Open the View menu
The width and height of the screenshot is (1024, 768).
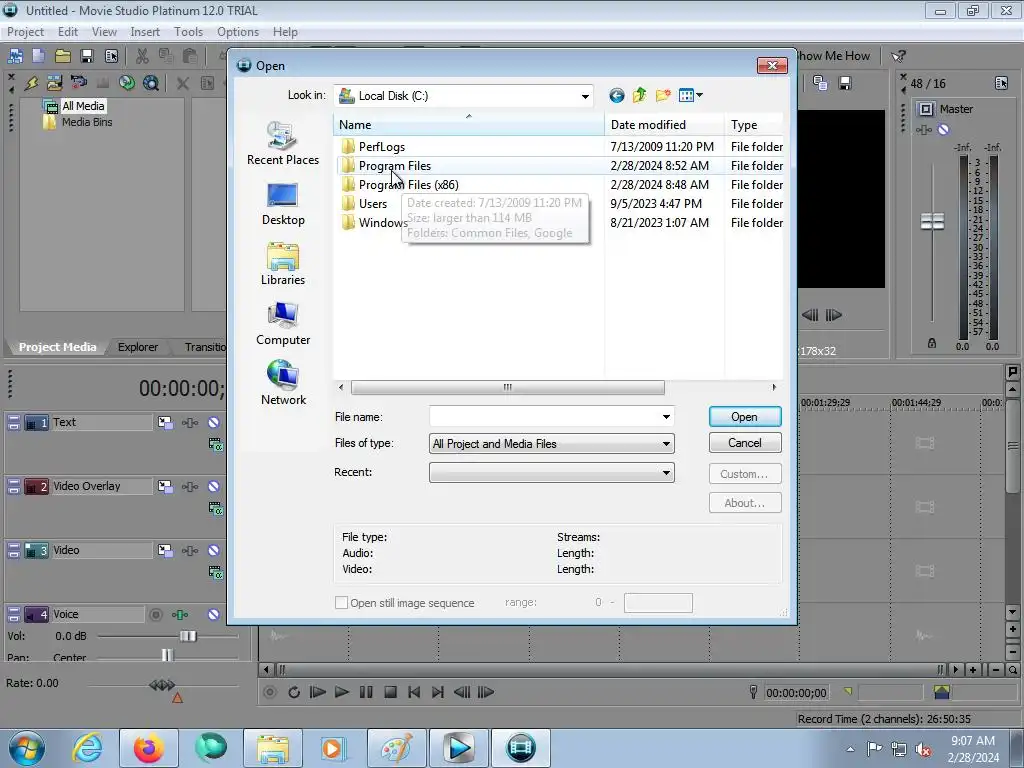click(x=104, y=32)
